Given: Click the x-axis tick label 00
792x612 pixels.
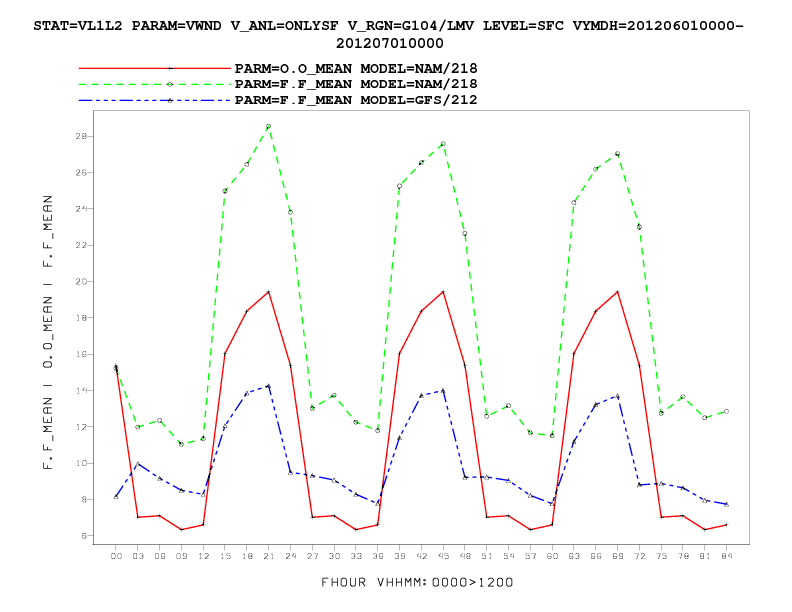Looking at the screenshot, I should point(116,556).
